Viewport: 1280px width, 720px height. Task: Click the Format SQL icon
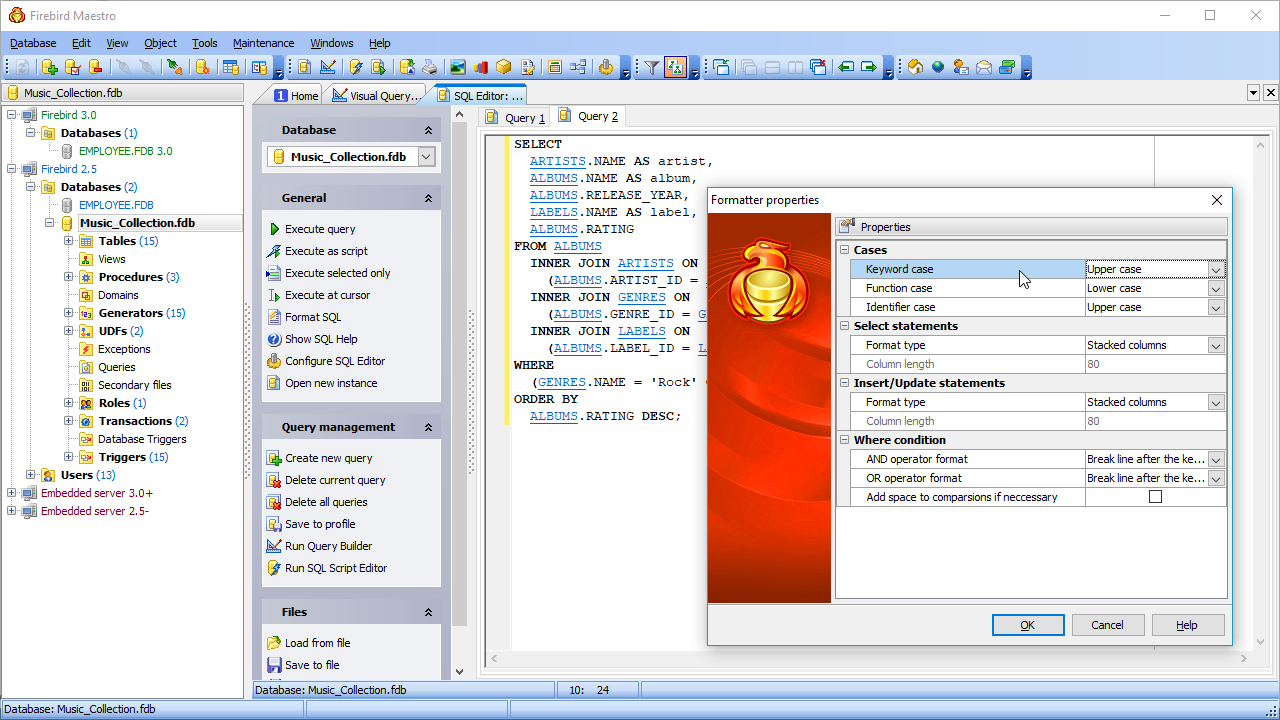point(274,317)
